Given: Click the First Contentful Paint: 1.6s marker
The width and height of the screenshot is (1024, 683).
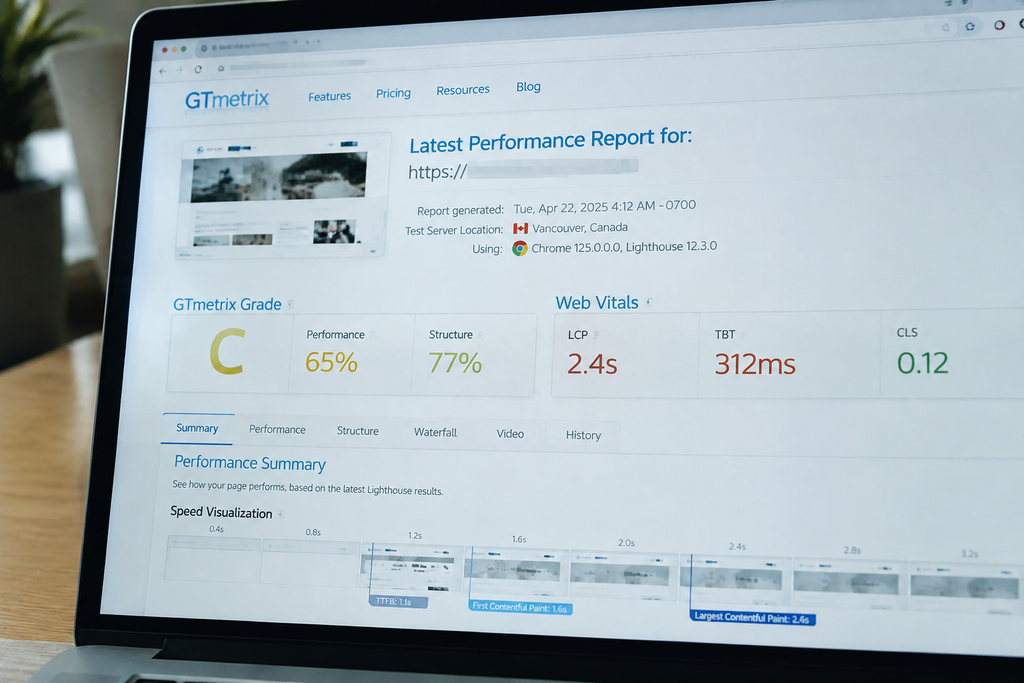Looking at the screenshot, I should click(520, 607).
